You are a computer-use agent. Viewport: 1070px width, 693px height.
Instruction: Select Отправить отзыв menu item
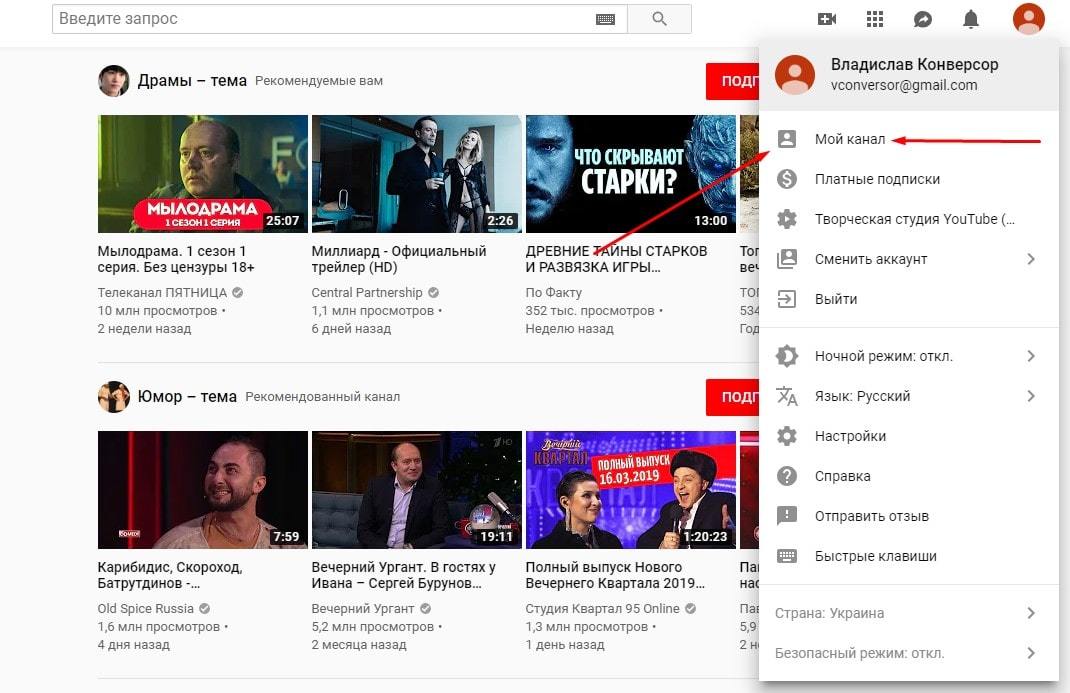(x=909, y=516)
